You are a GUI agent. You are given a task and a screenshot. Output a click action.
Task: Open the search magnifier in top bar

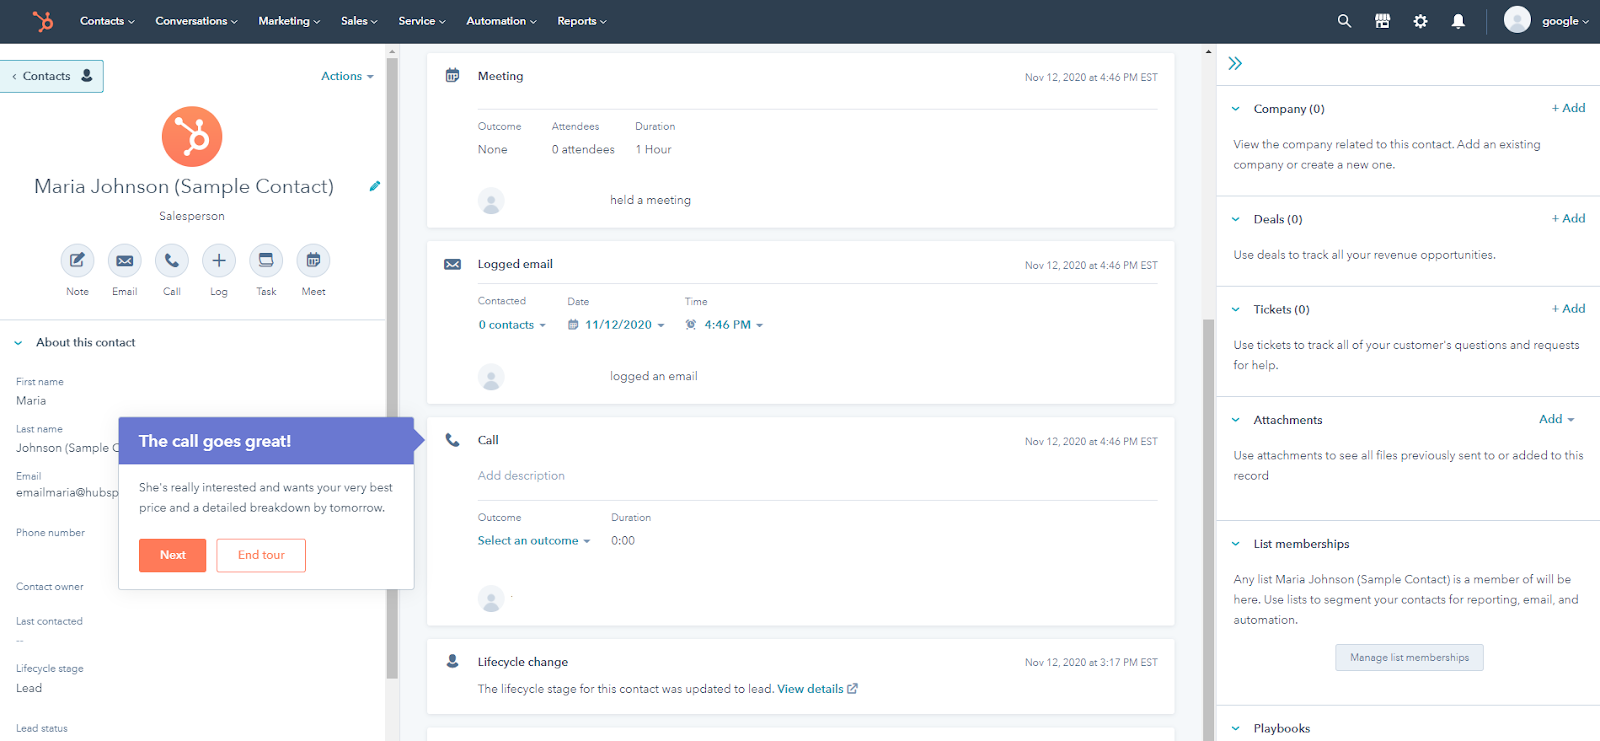1344,21
